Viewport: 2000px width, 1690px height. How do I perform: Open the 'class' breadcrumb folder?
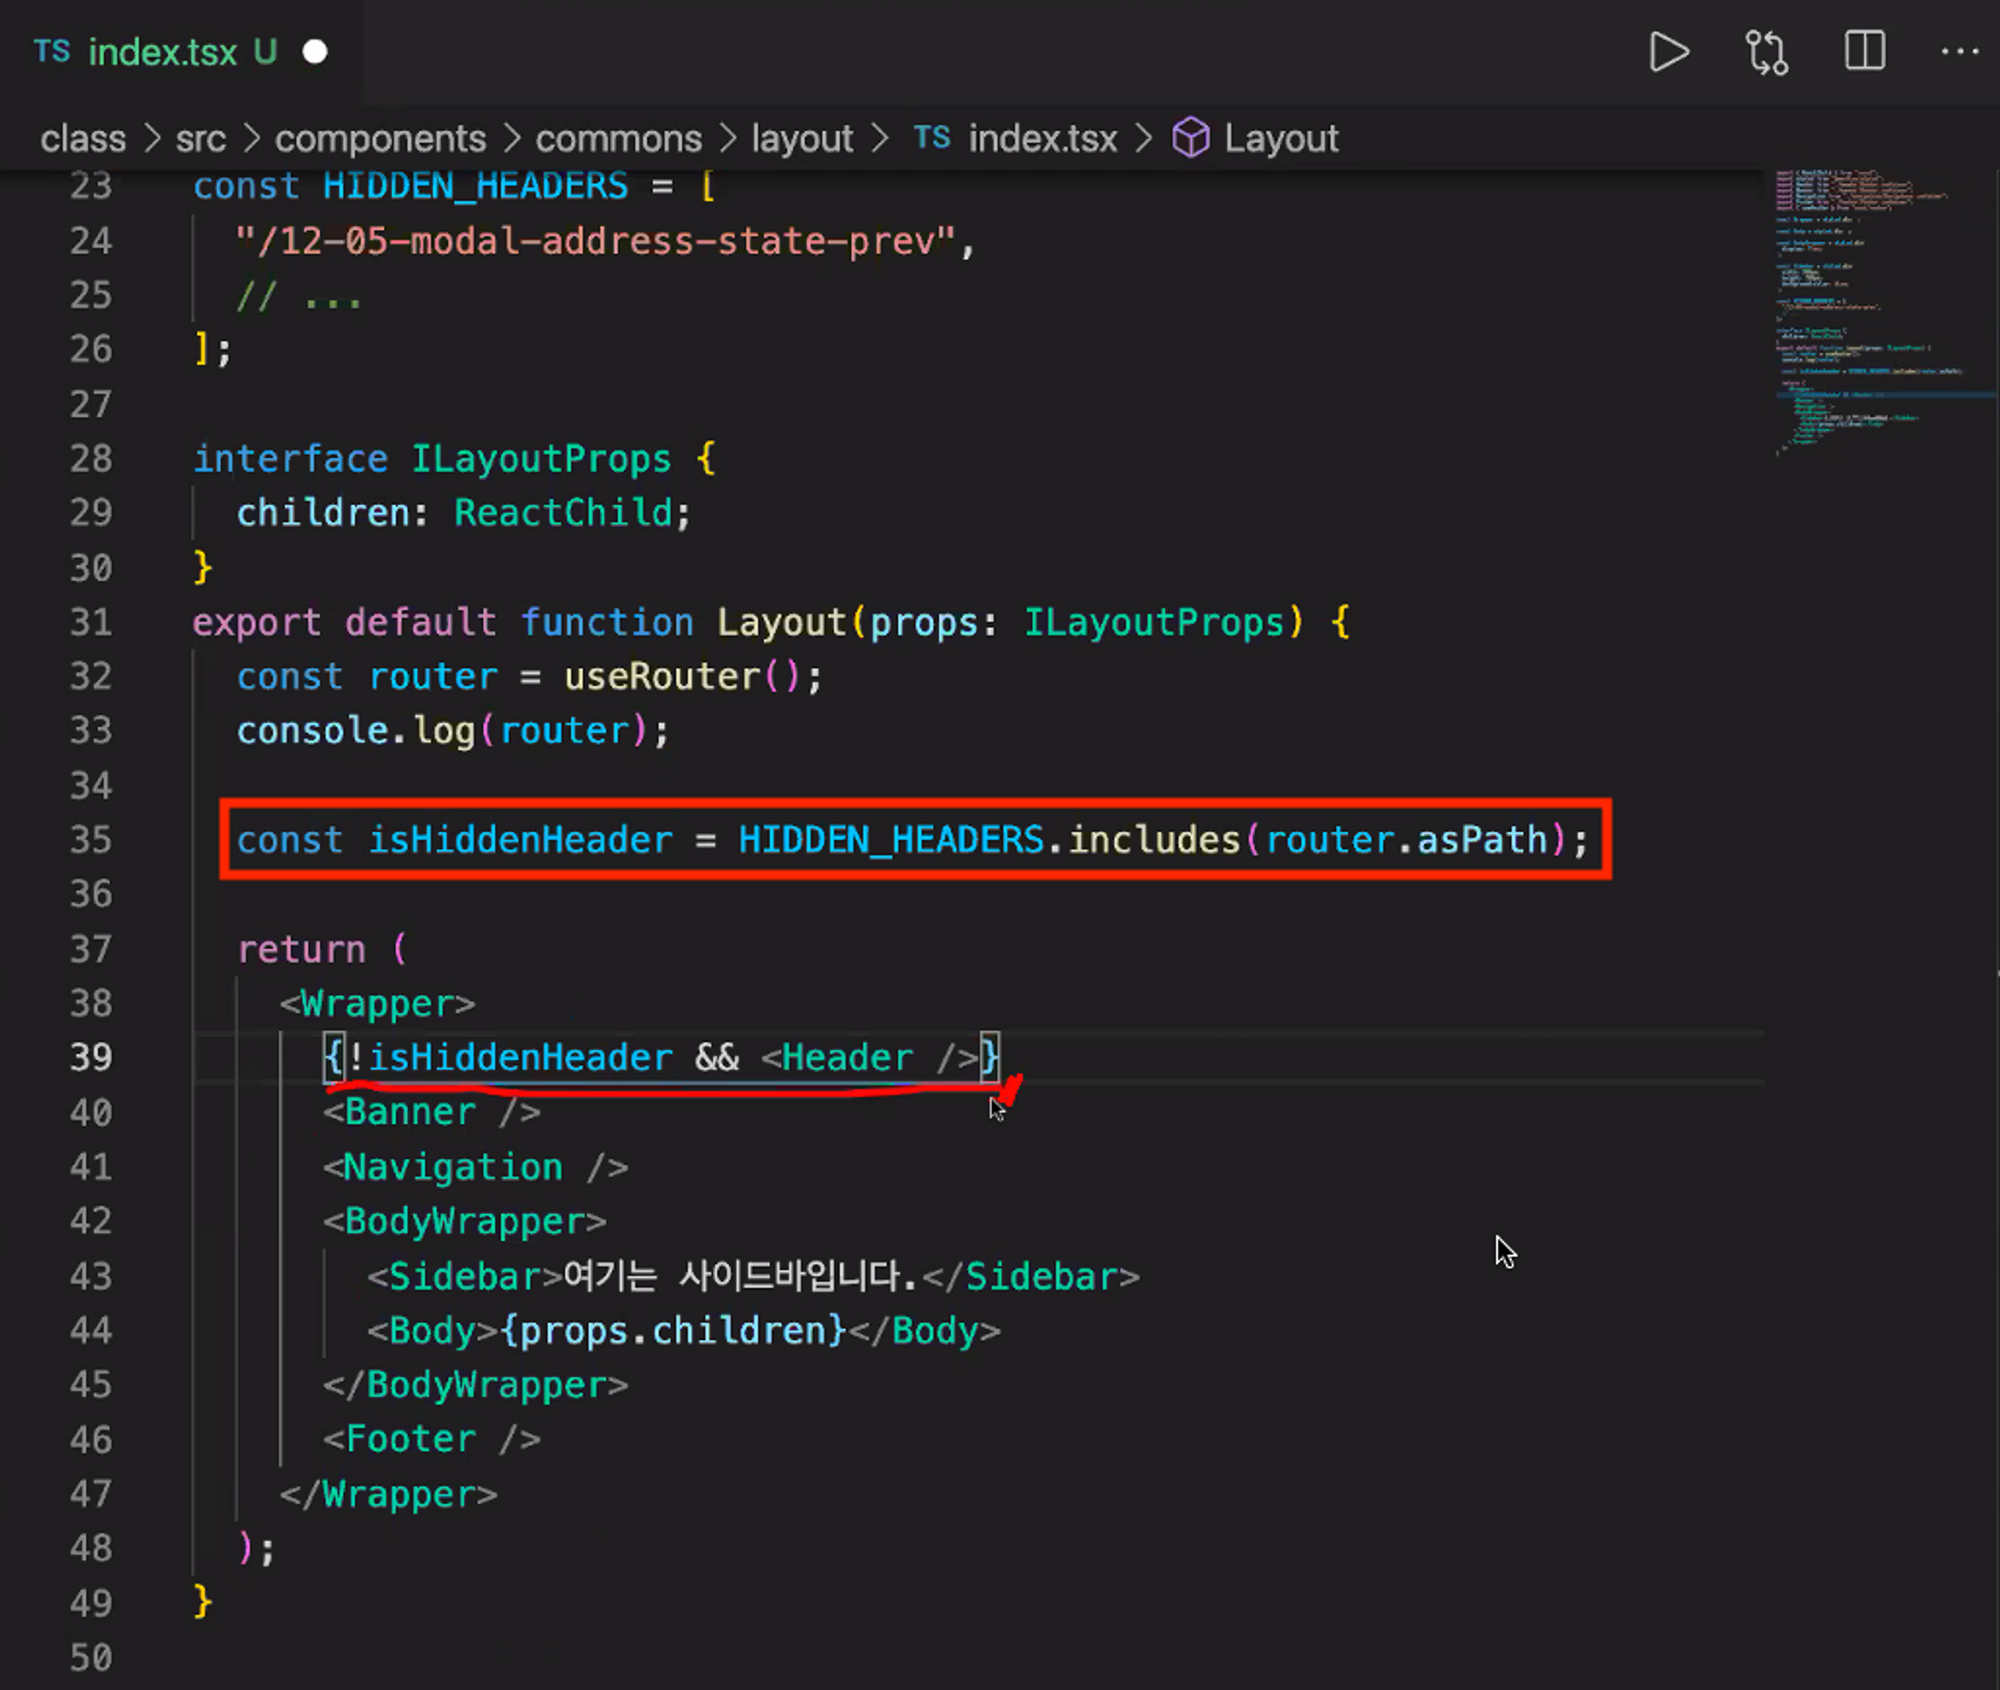(x=83, y=139)
